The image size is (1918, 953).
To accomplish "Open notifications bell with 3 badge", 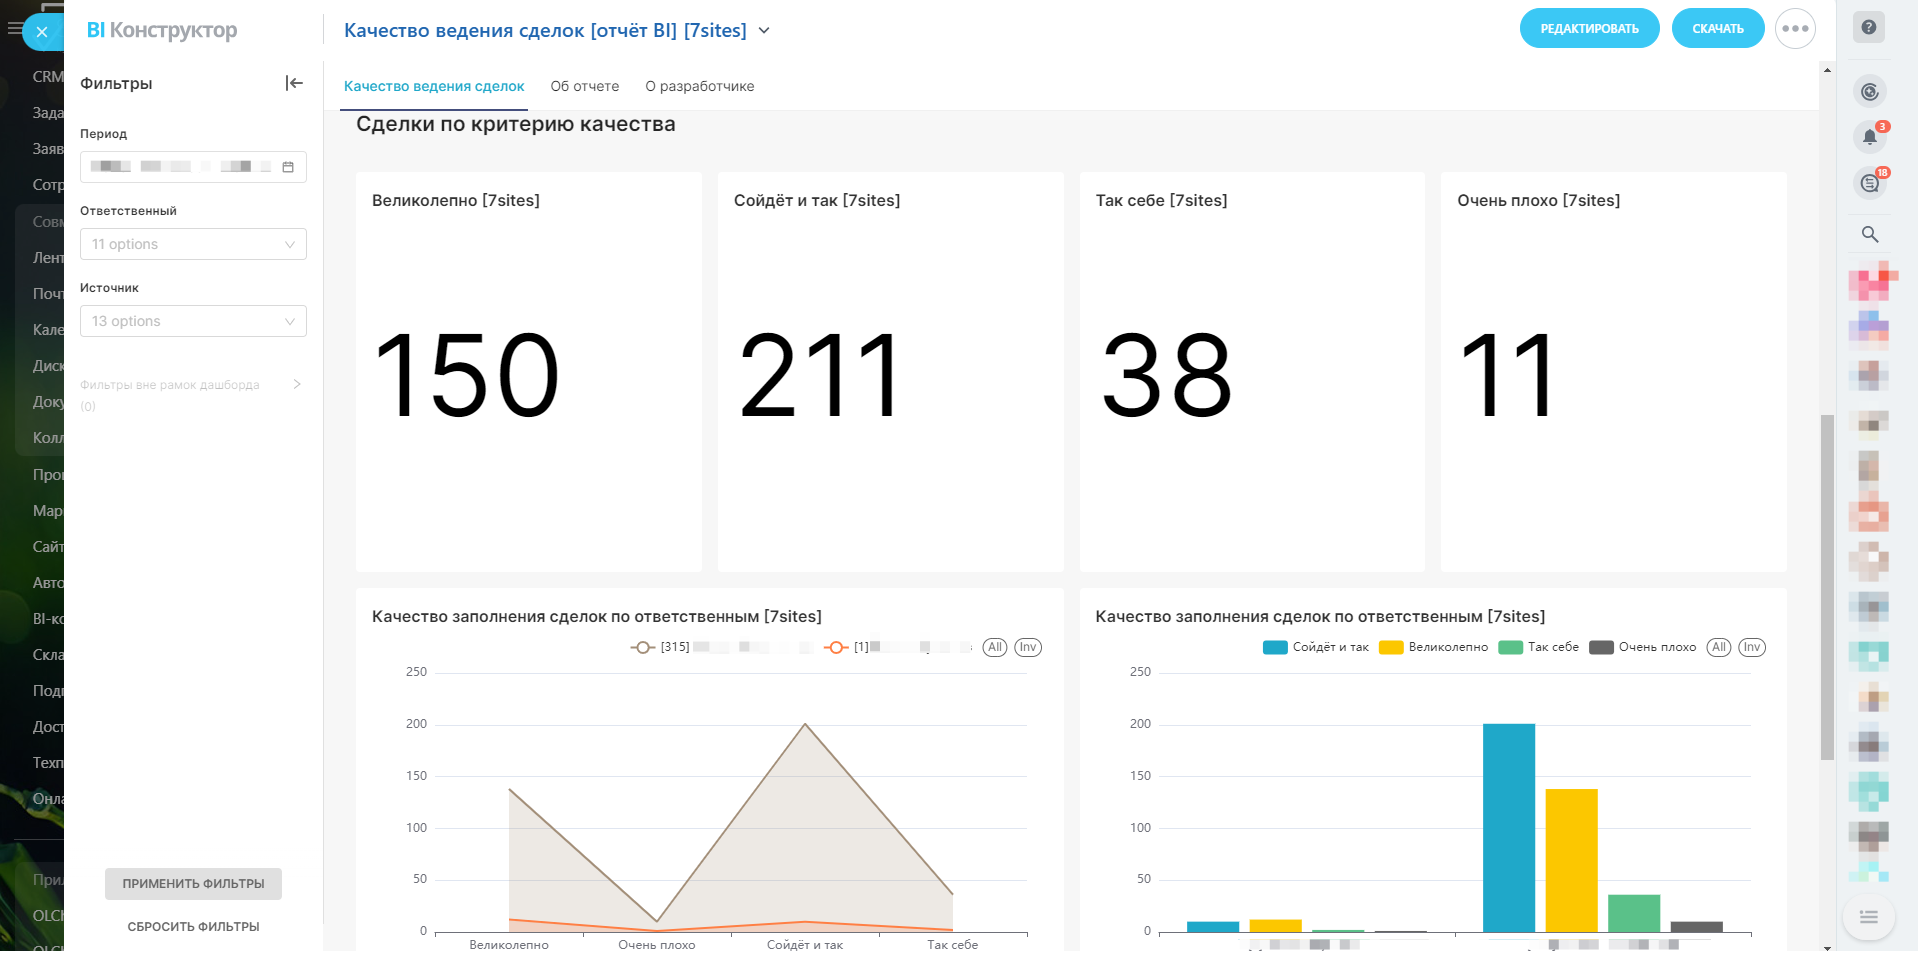I will pyautogui.click(x=1869, y=137).
